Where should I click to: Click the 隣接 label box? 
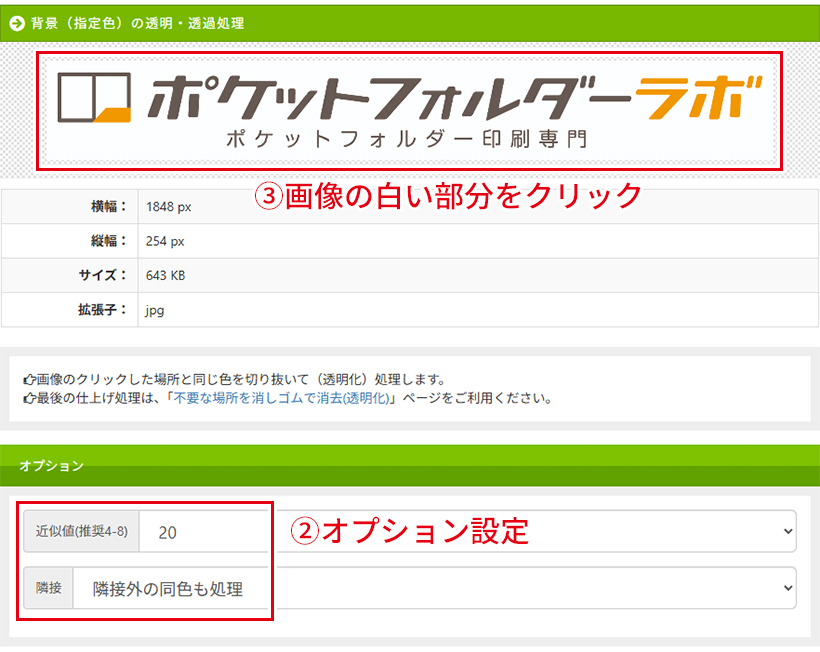point(48,588)
